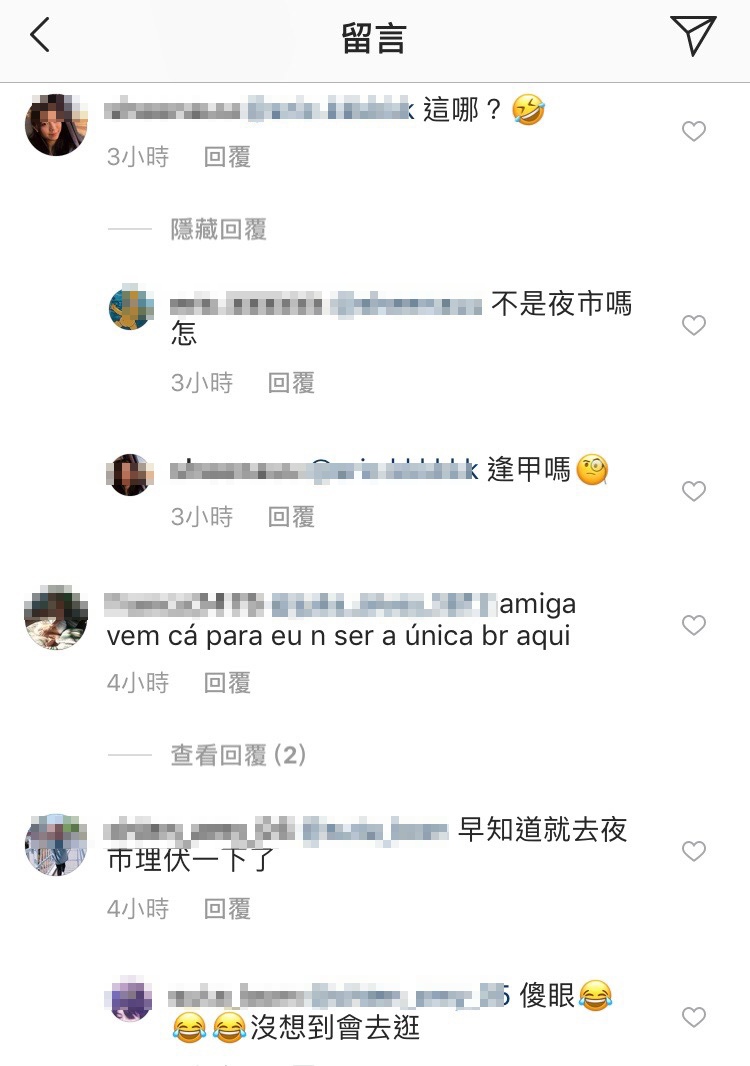Like the comment saying 這哪？

694,131
